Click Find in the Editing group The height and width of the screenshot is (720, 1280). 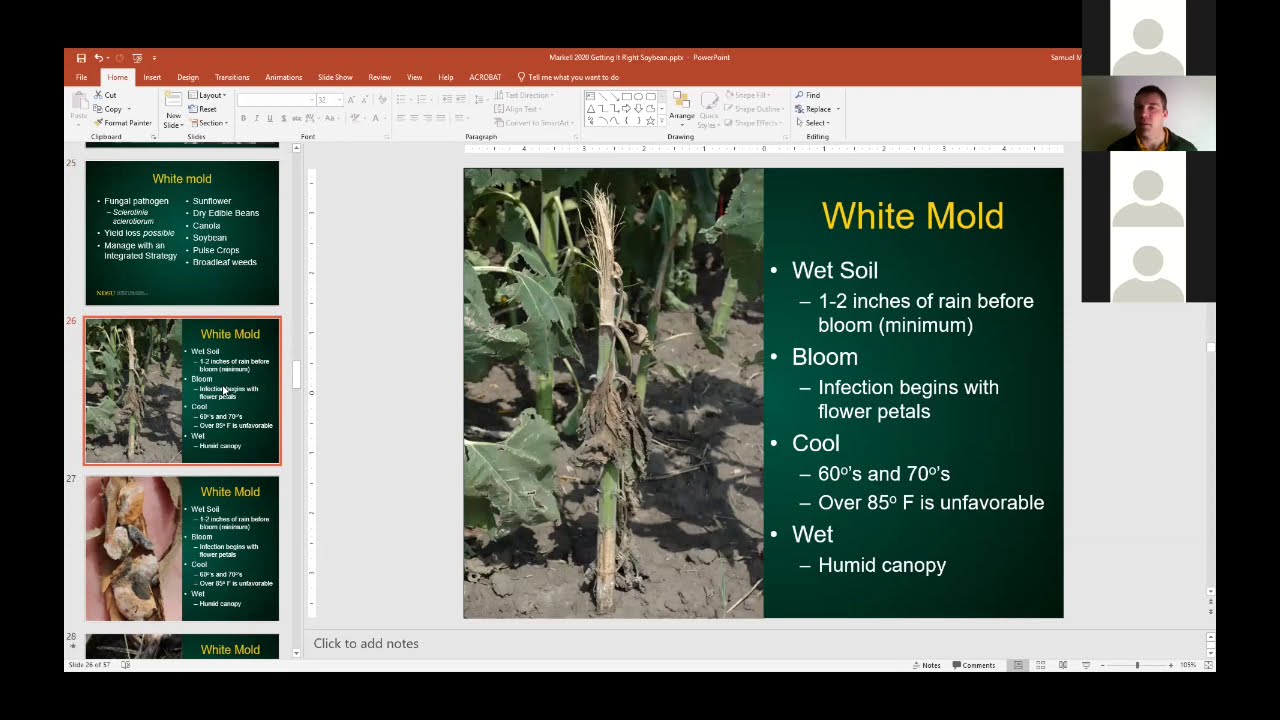(808, 95)
